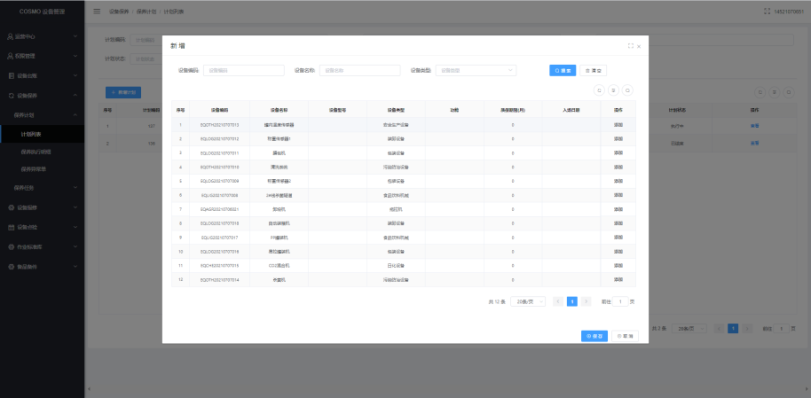The image size is (811, 398).
Task: Click the search toggle circular icon in dialog
Action: 627,90
